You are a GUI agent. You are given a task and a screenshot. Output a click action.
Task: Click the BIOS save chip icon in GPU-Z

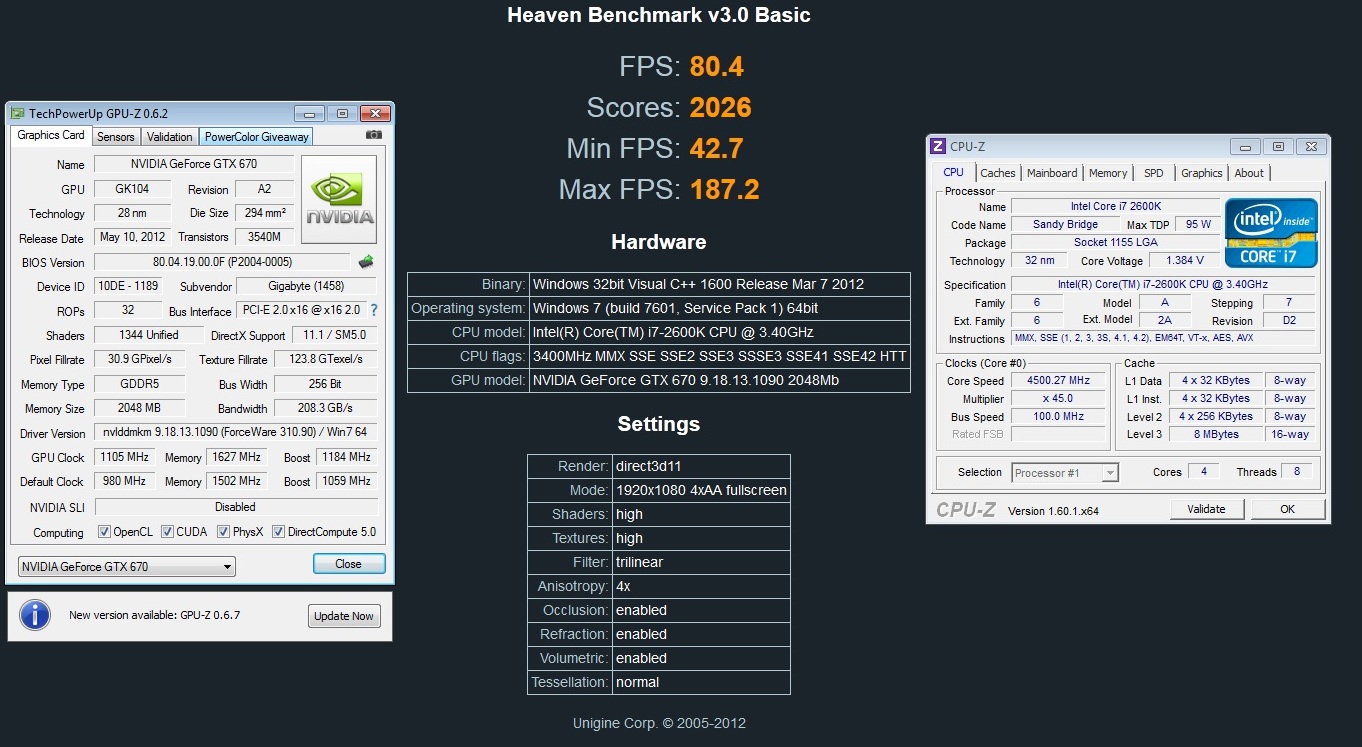click(366, 262)
